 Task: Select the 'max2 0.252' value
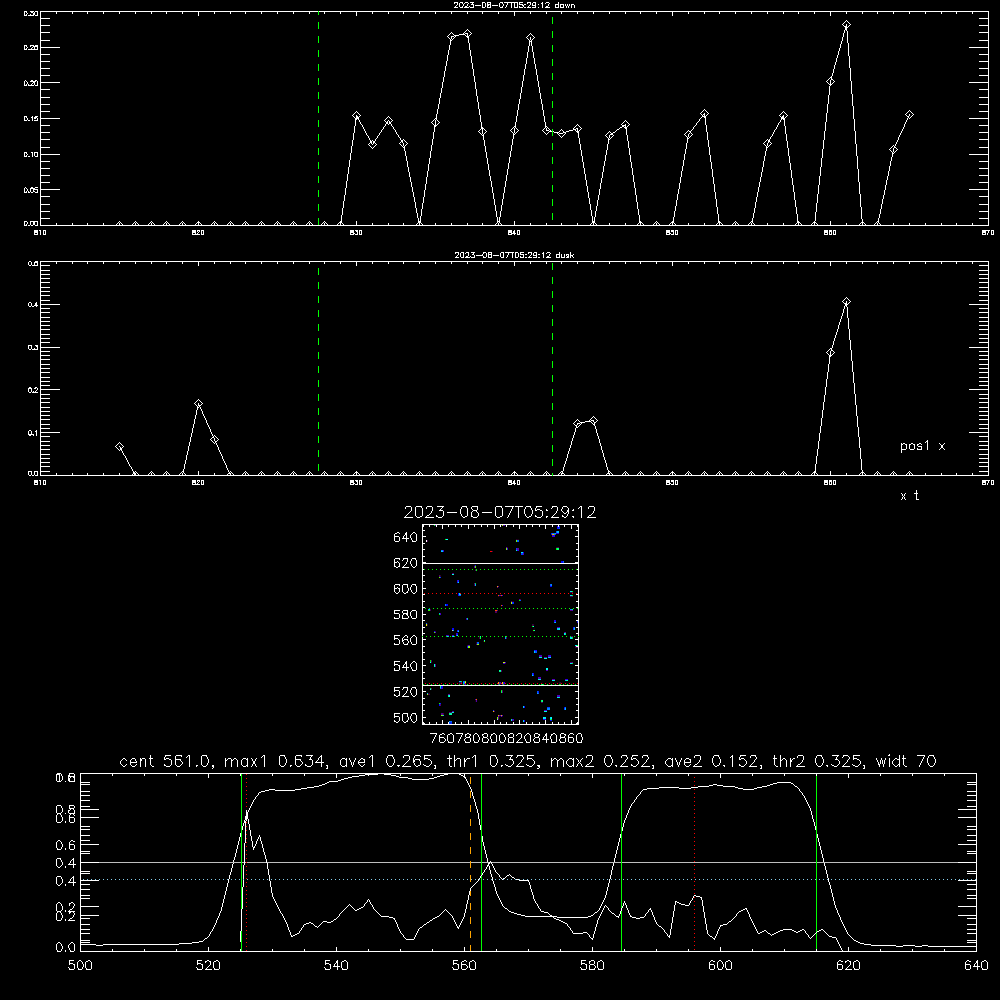601,761
